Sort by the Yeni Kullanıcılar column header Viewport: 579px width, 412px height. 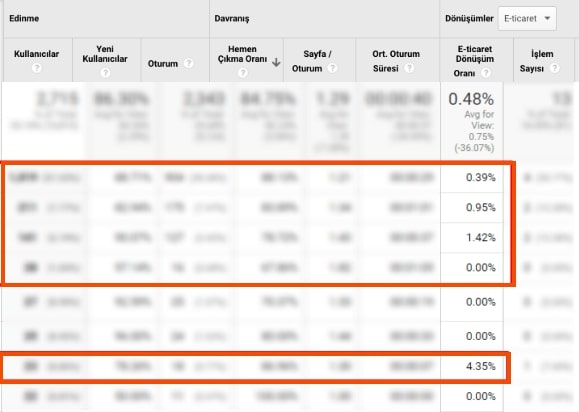105,54
